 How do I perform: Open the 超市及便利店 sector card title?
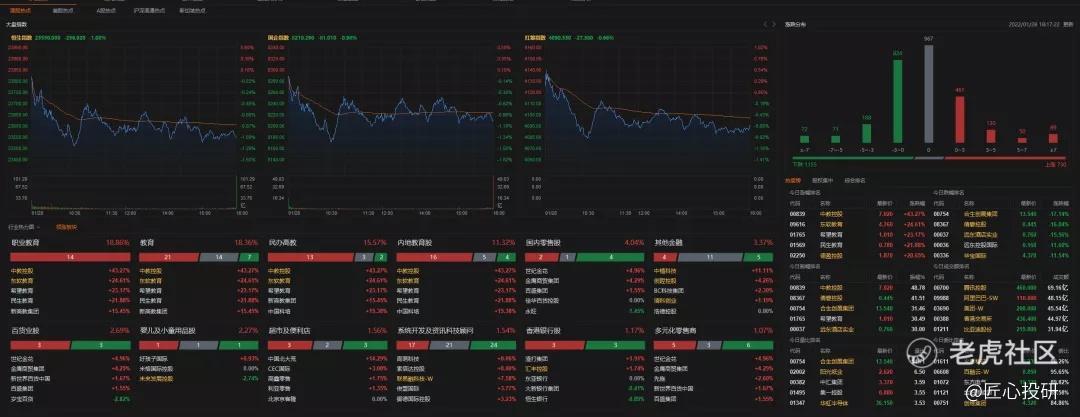(290, 331)
